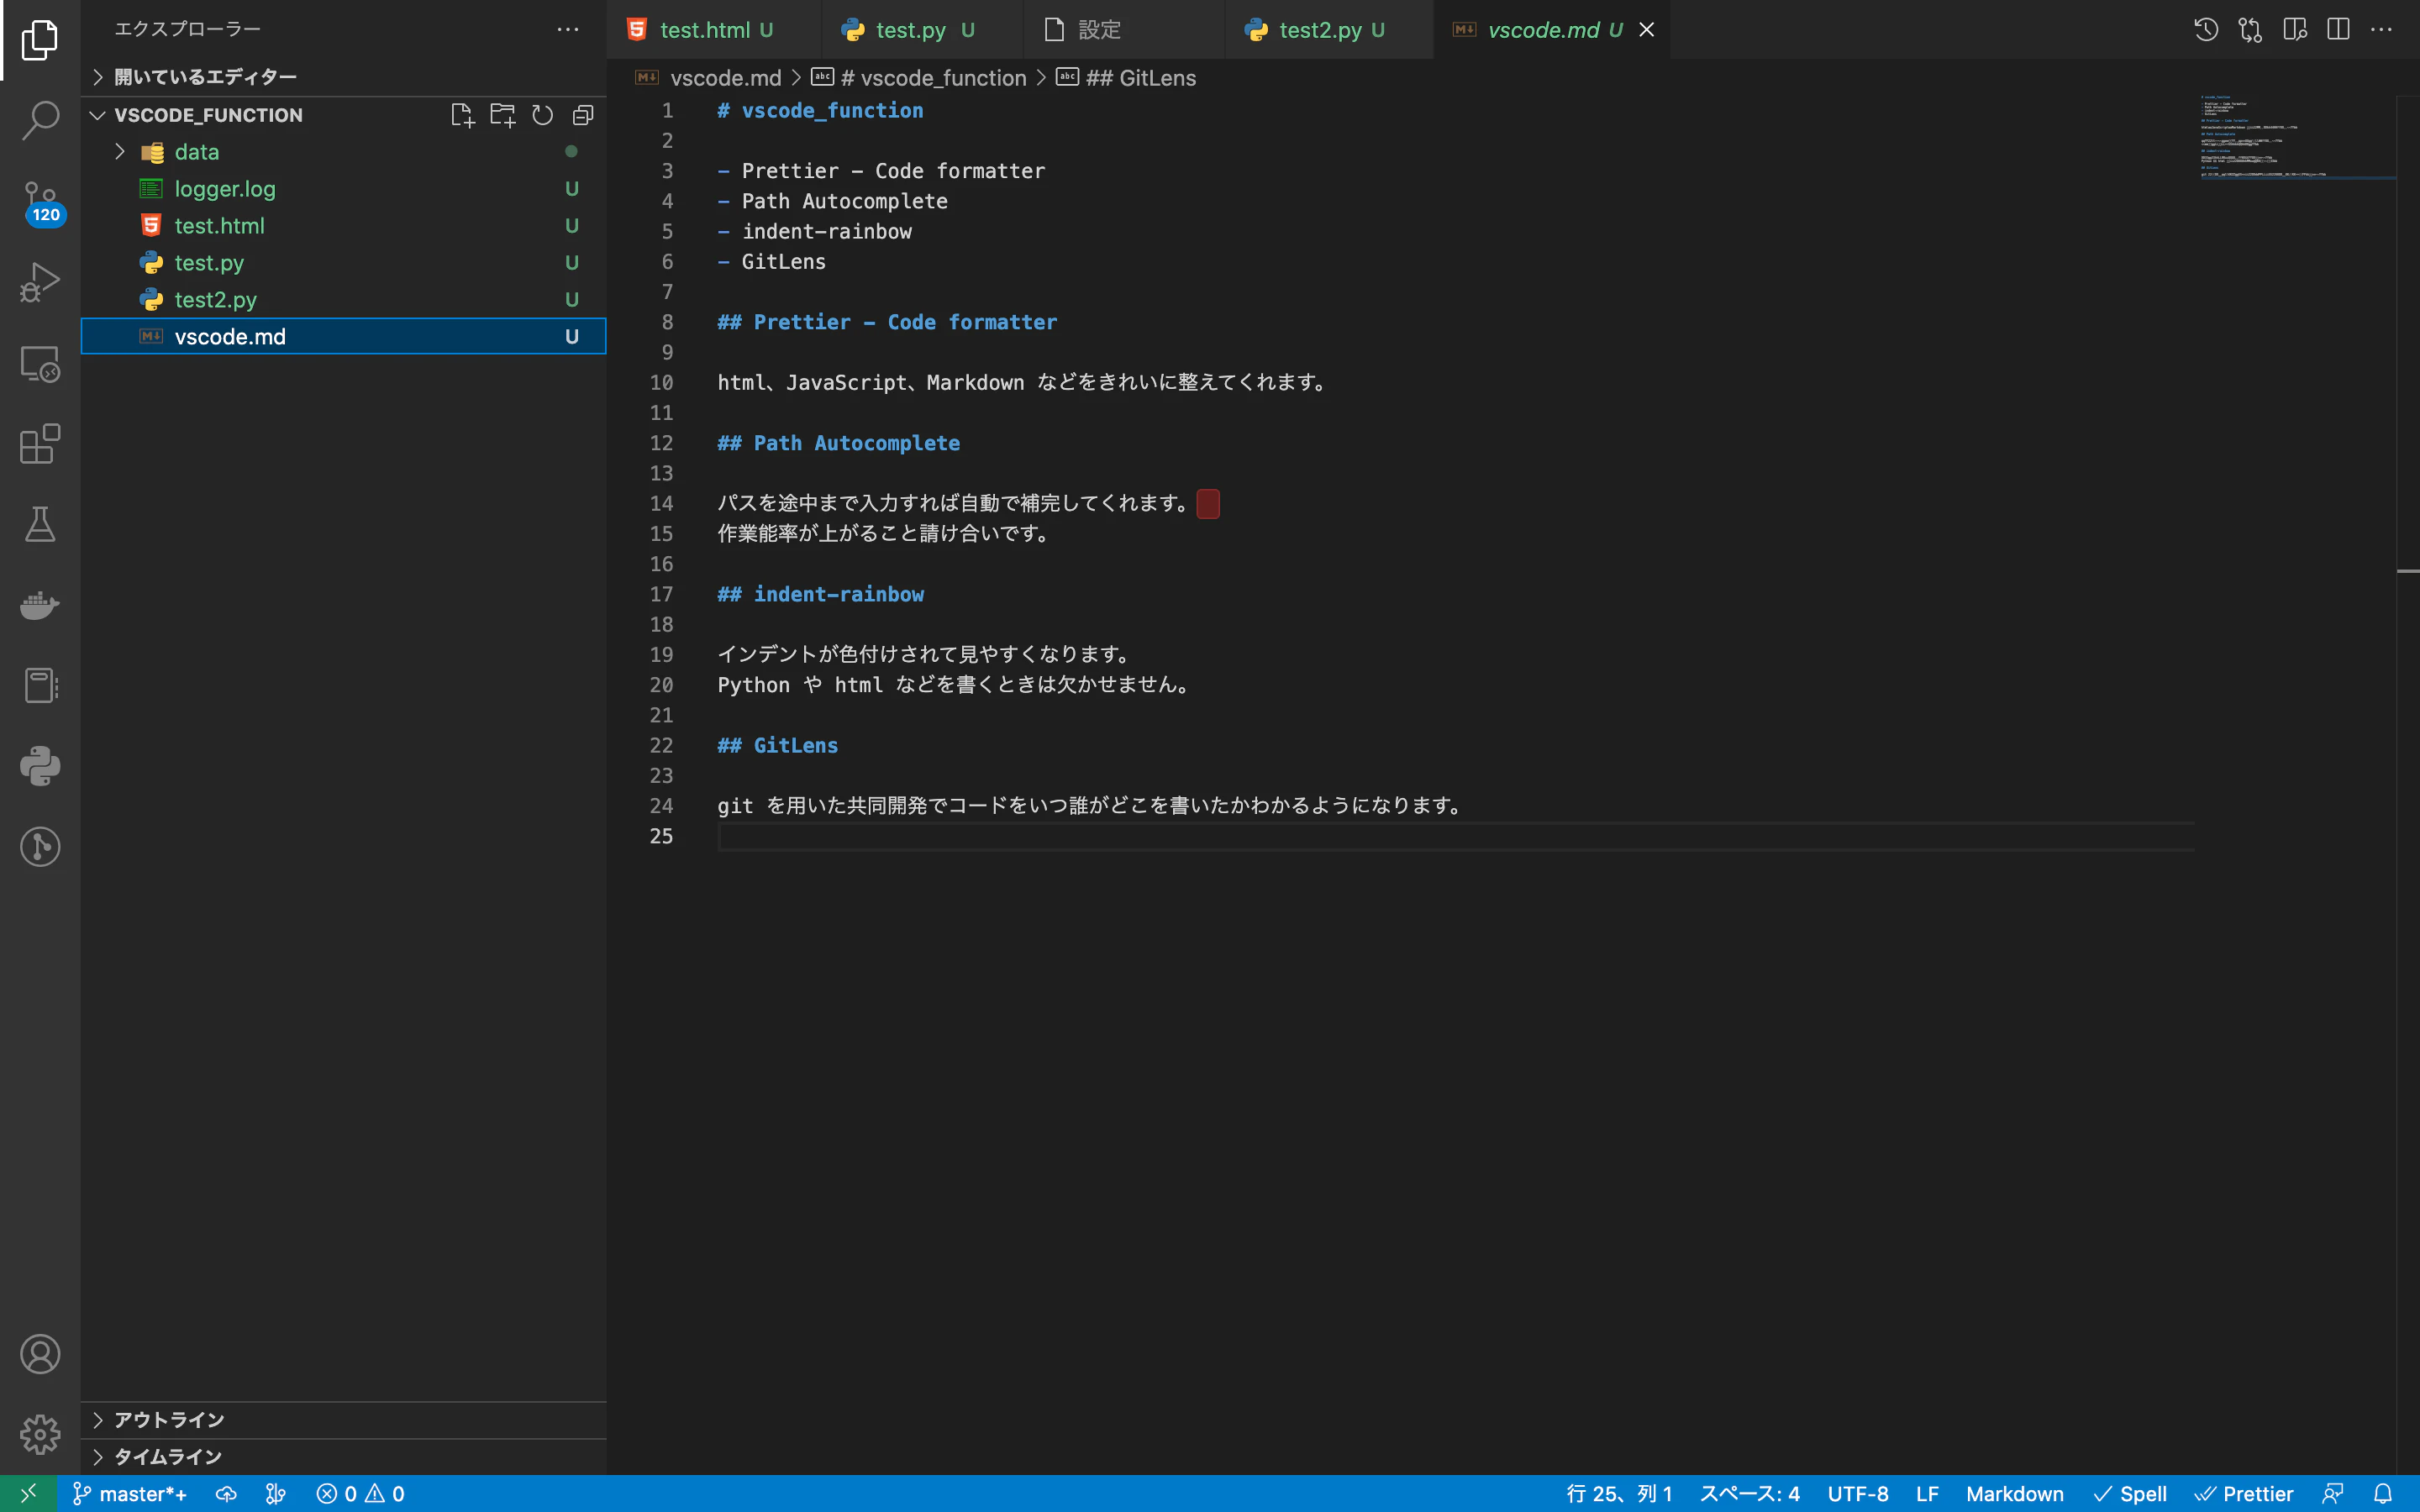Close the vscode.md tab
The height and width of the screenshot is (1512, 2420).
tap(1646, 30)
